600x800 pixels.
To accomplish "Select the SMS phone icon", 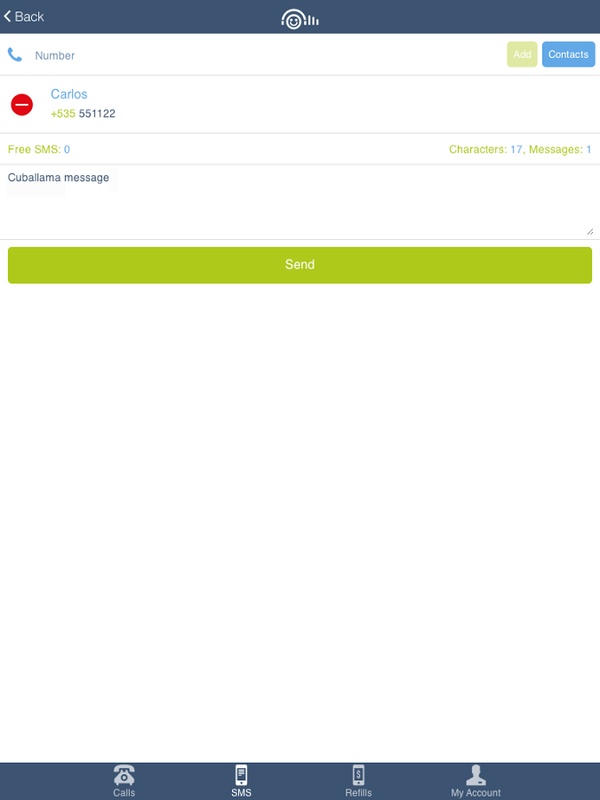I will [241, 775].
